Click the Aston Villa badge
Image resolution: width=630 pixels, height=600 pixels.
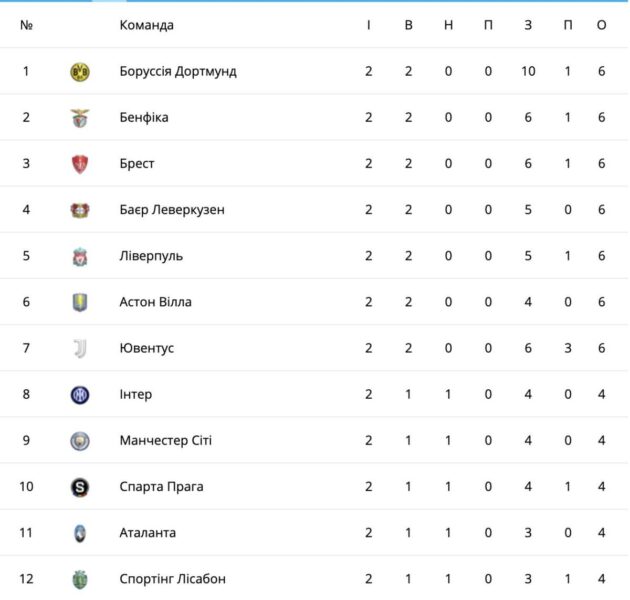click(x=80, y=302)
